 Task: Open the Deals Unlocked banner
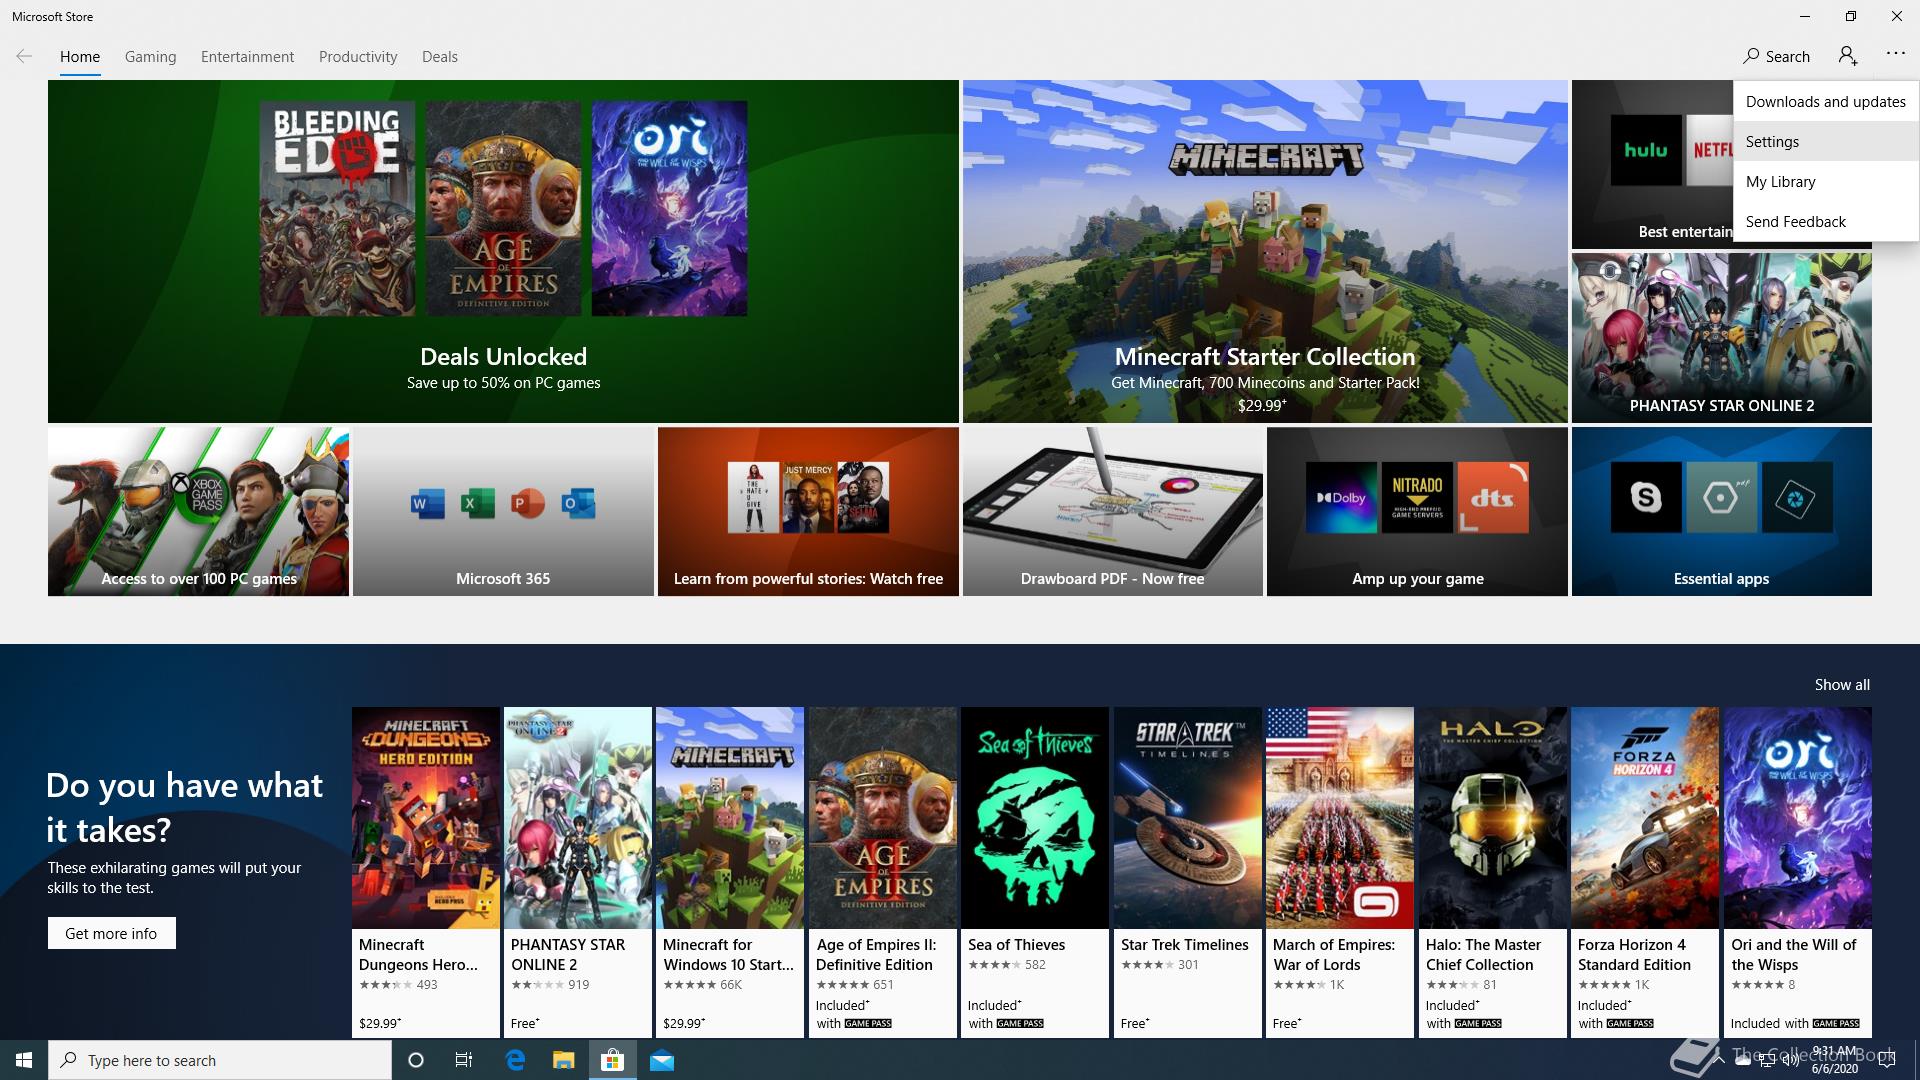coord(503,251)
